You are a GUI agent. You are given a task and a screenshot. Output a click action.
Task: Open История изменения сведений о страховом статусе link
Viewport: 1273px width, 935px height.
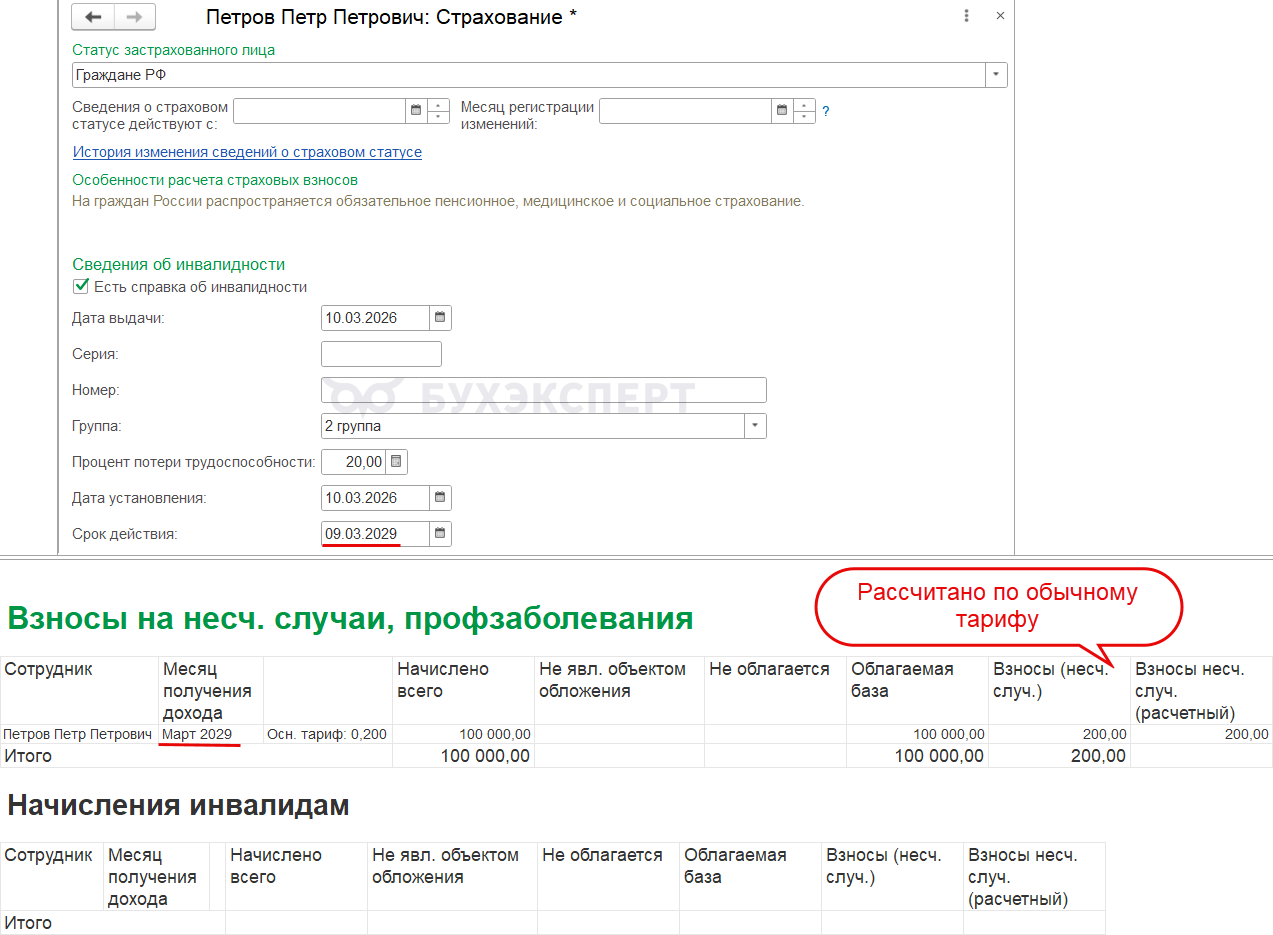click(247, 152)
